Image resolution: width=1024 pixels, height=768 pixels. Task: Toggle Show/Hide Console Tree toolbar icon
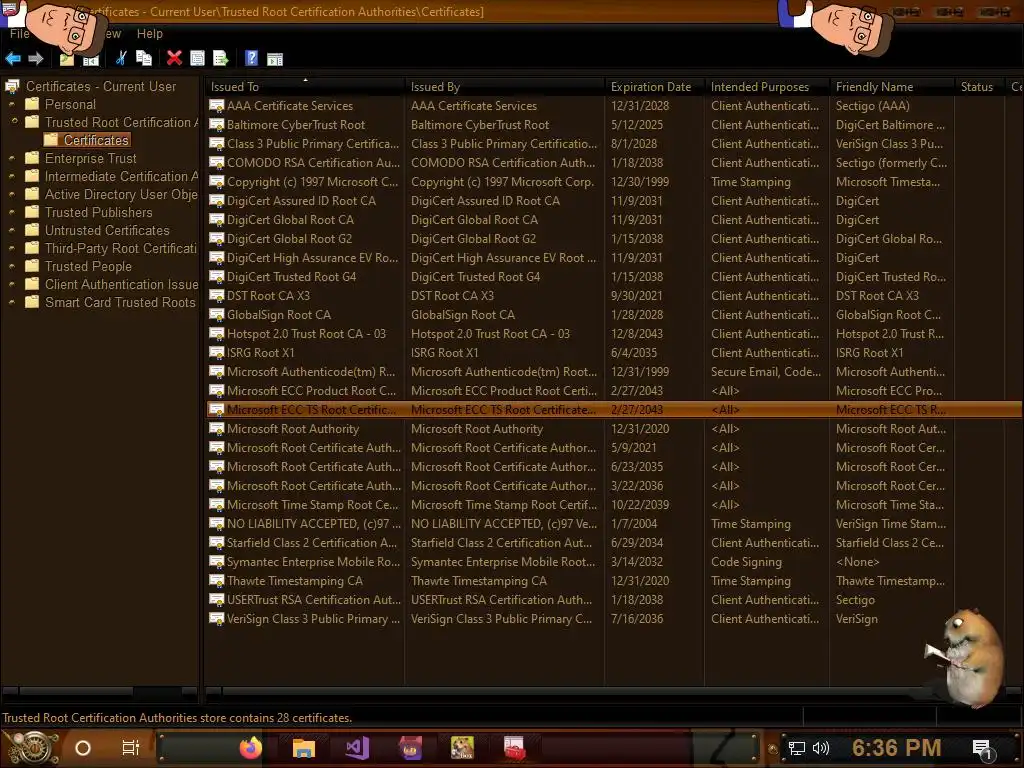91,59
